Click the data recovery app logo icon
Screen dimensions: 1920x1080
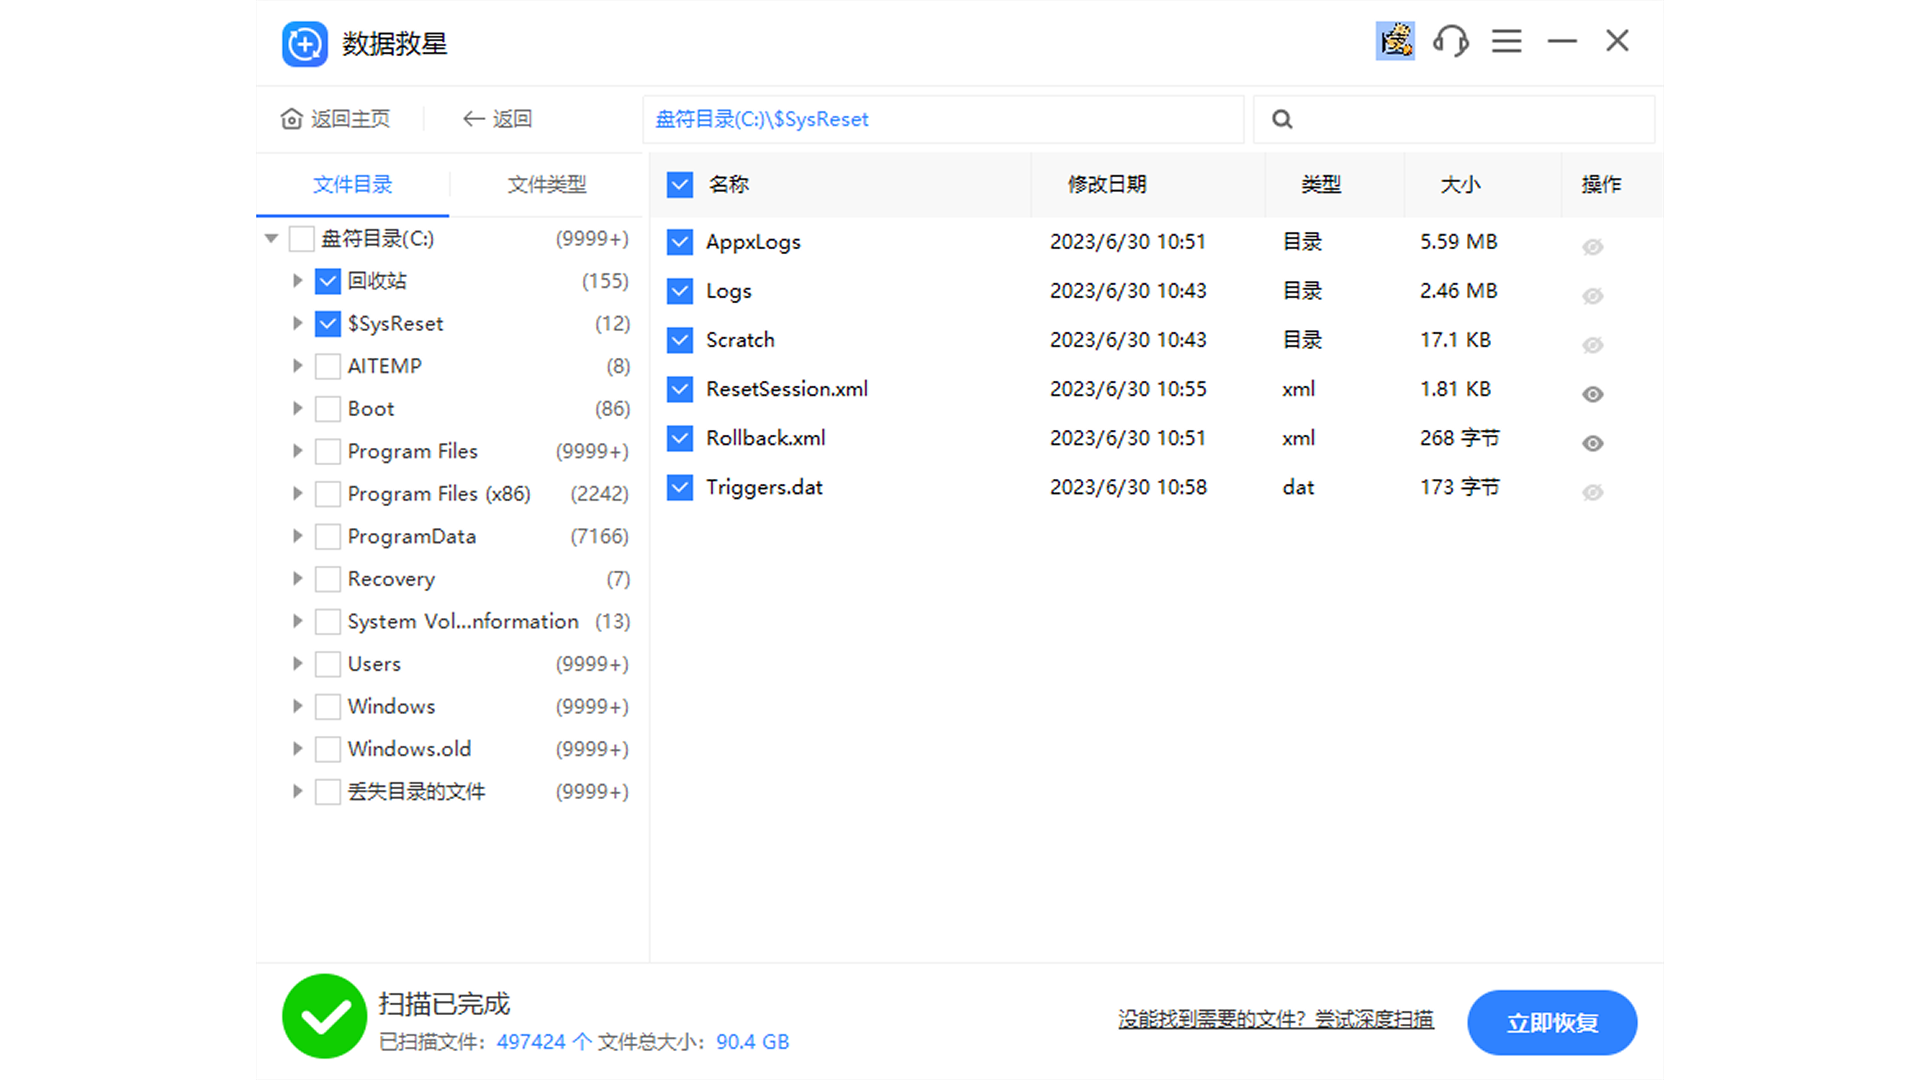[x=305, y=44]
